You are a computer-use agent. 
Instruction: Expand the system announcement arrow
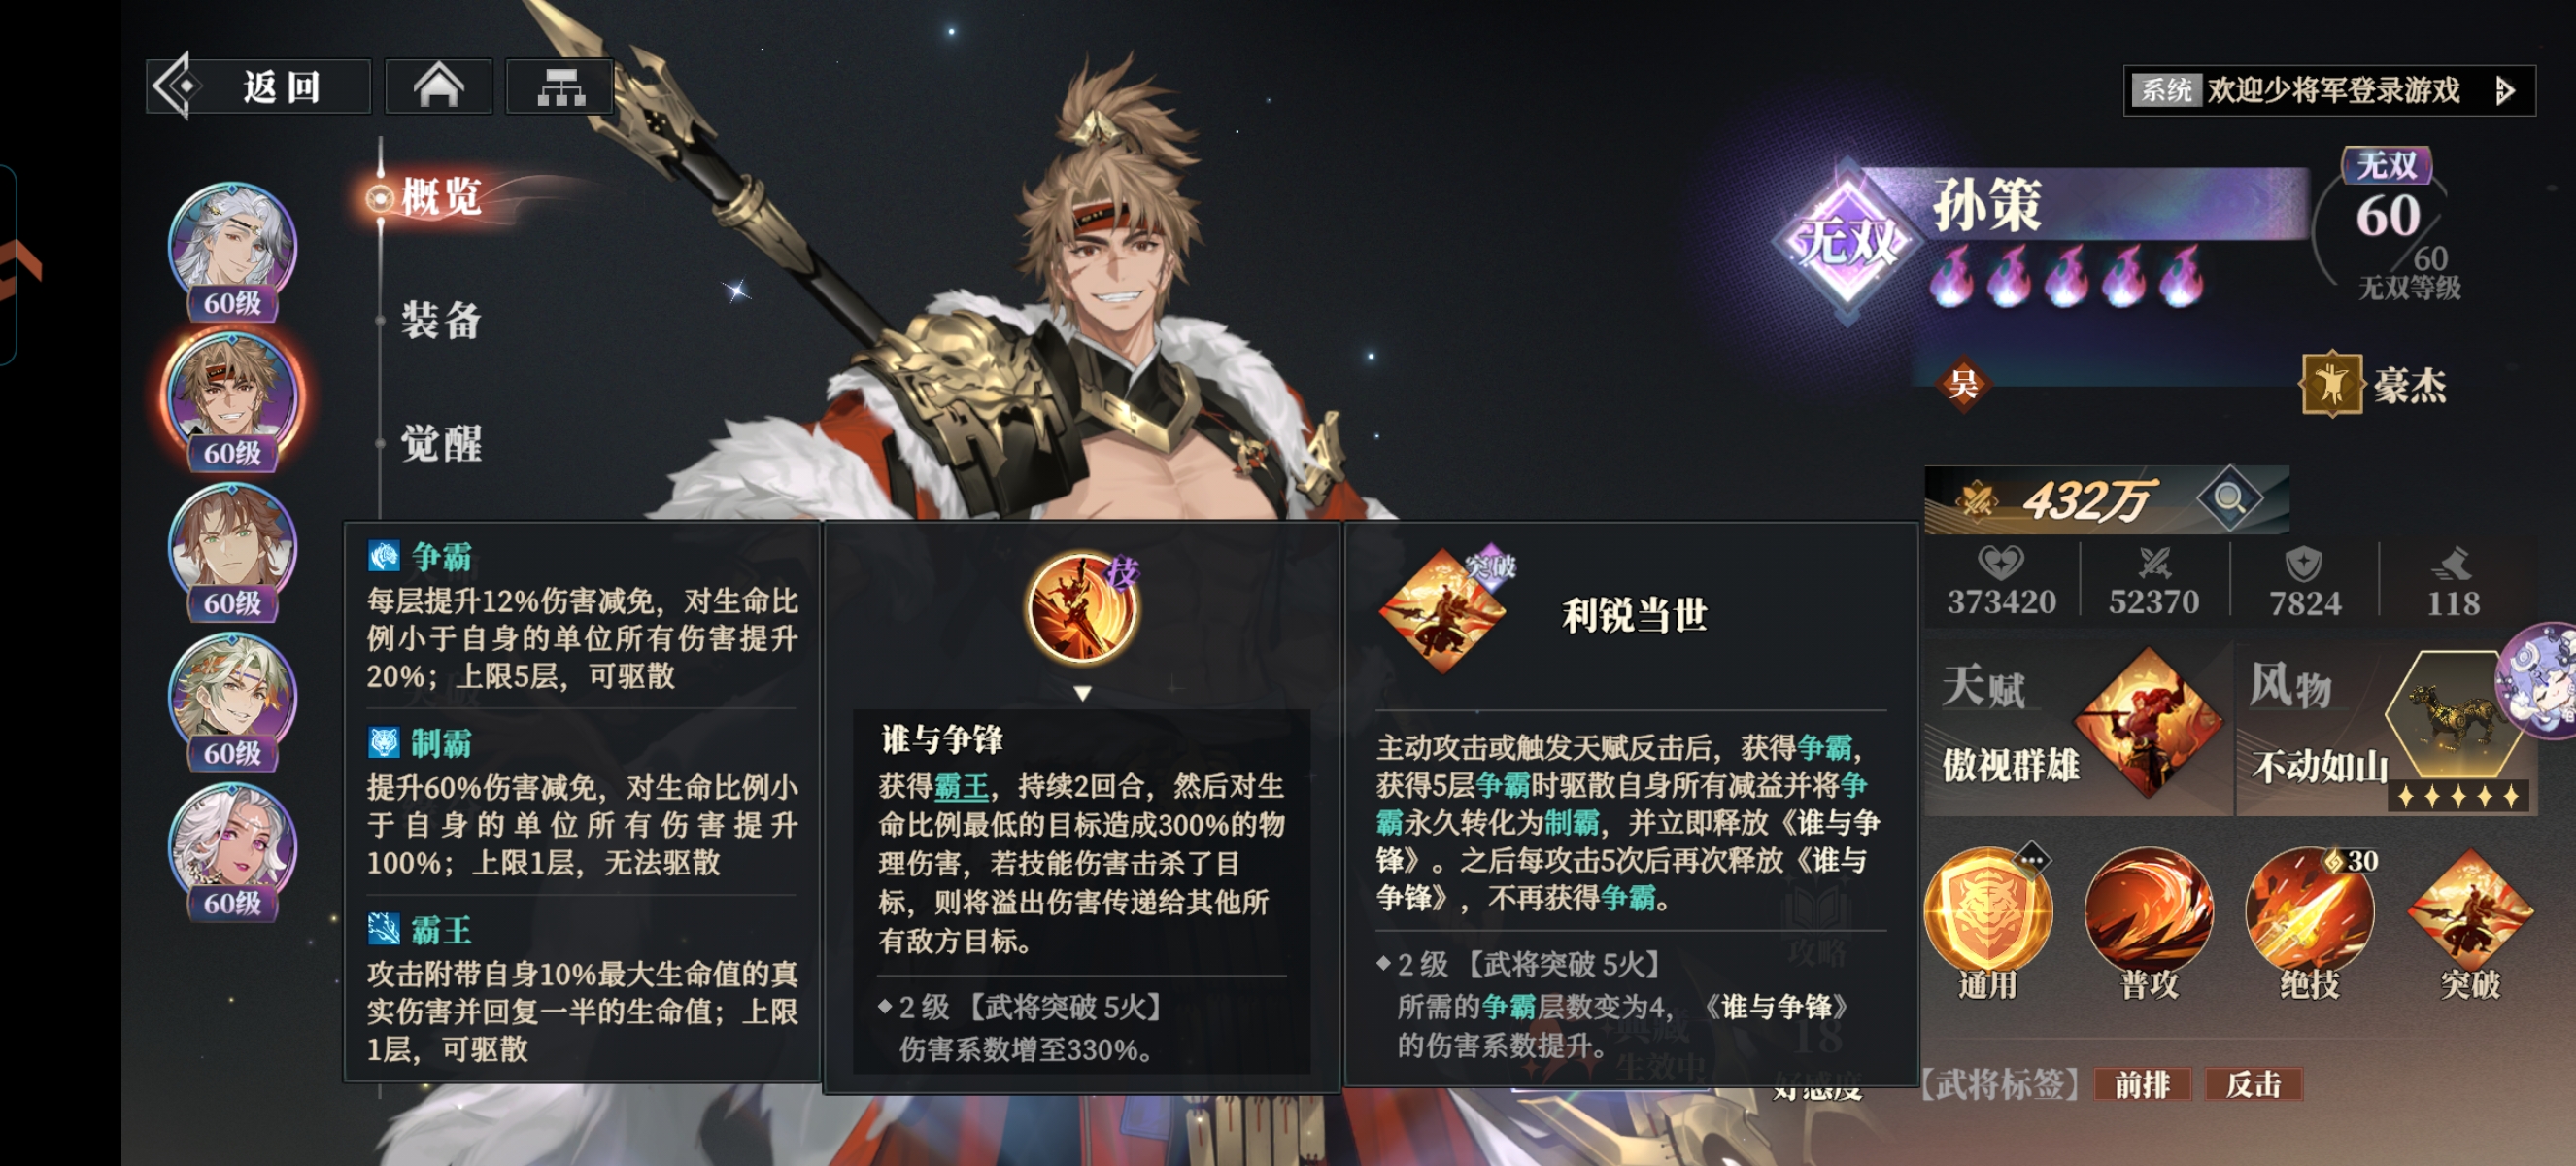pyautogui.click(x=2505, y=91)
